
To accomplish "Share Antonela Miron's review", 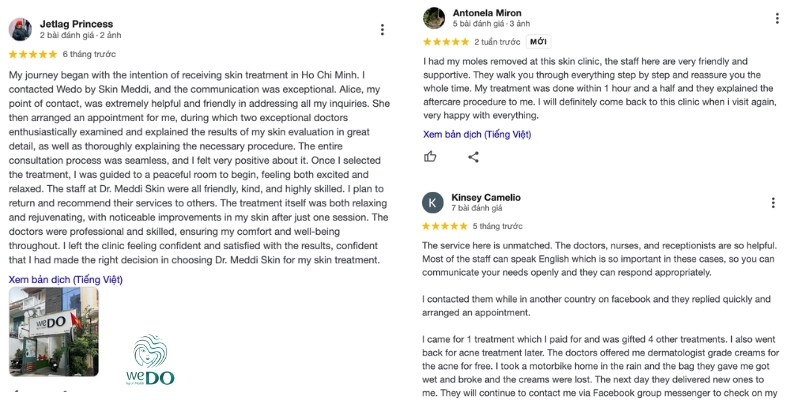I will 473,157.
